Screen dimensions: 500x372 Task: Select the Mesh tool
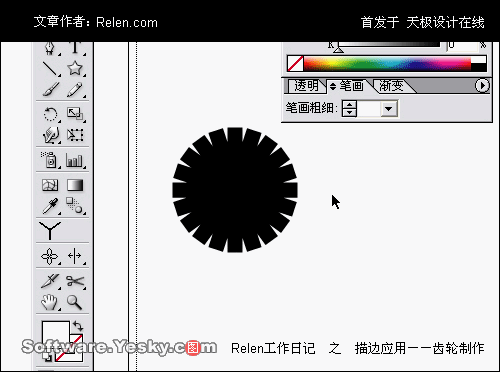[50, 185]
